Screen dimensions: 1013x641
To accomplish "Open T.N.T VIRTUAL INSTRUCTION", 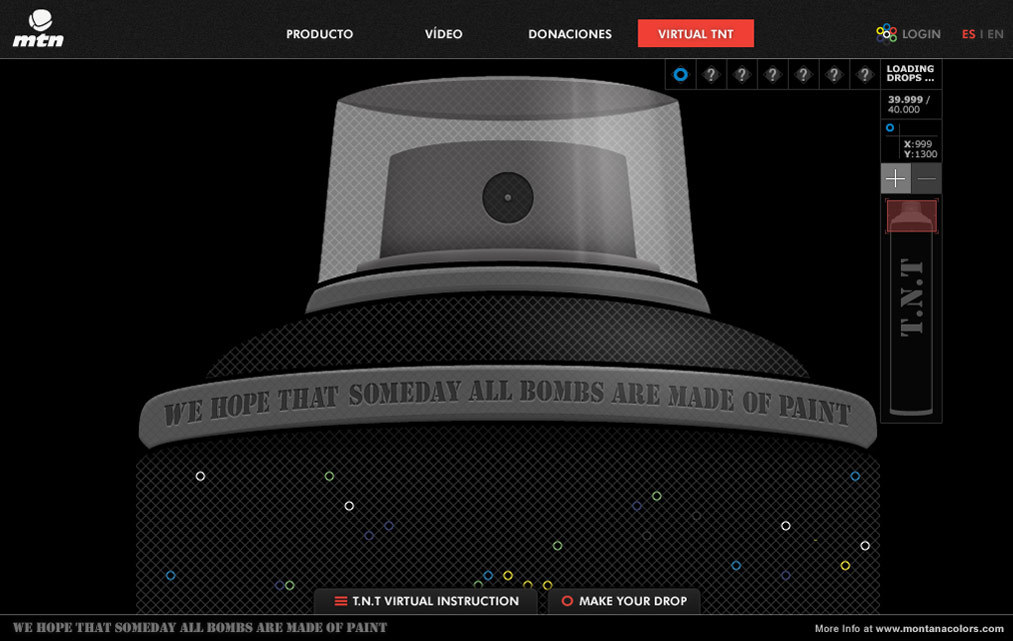I will click(x=427, y=601).
